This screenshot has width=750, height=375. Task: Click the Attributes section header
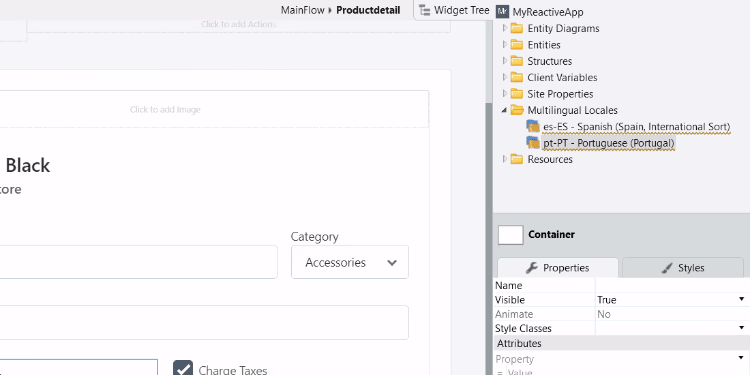[621, 343]
